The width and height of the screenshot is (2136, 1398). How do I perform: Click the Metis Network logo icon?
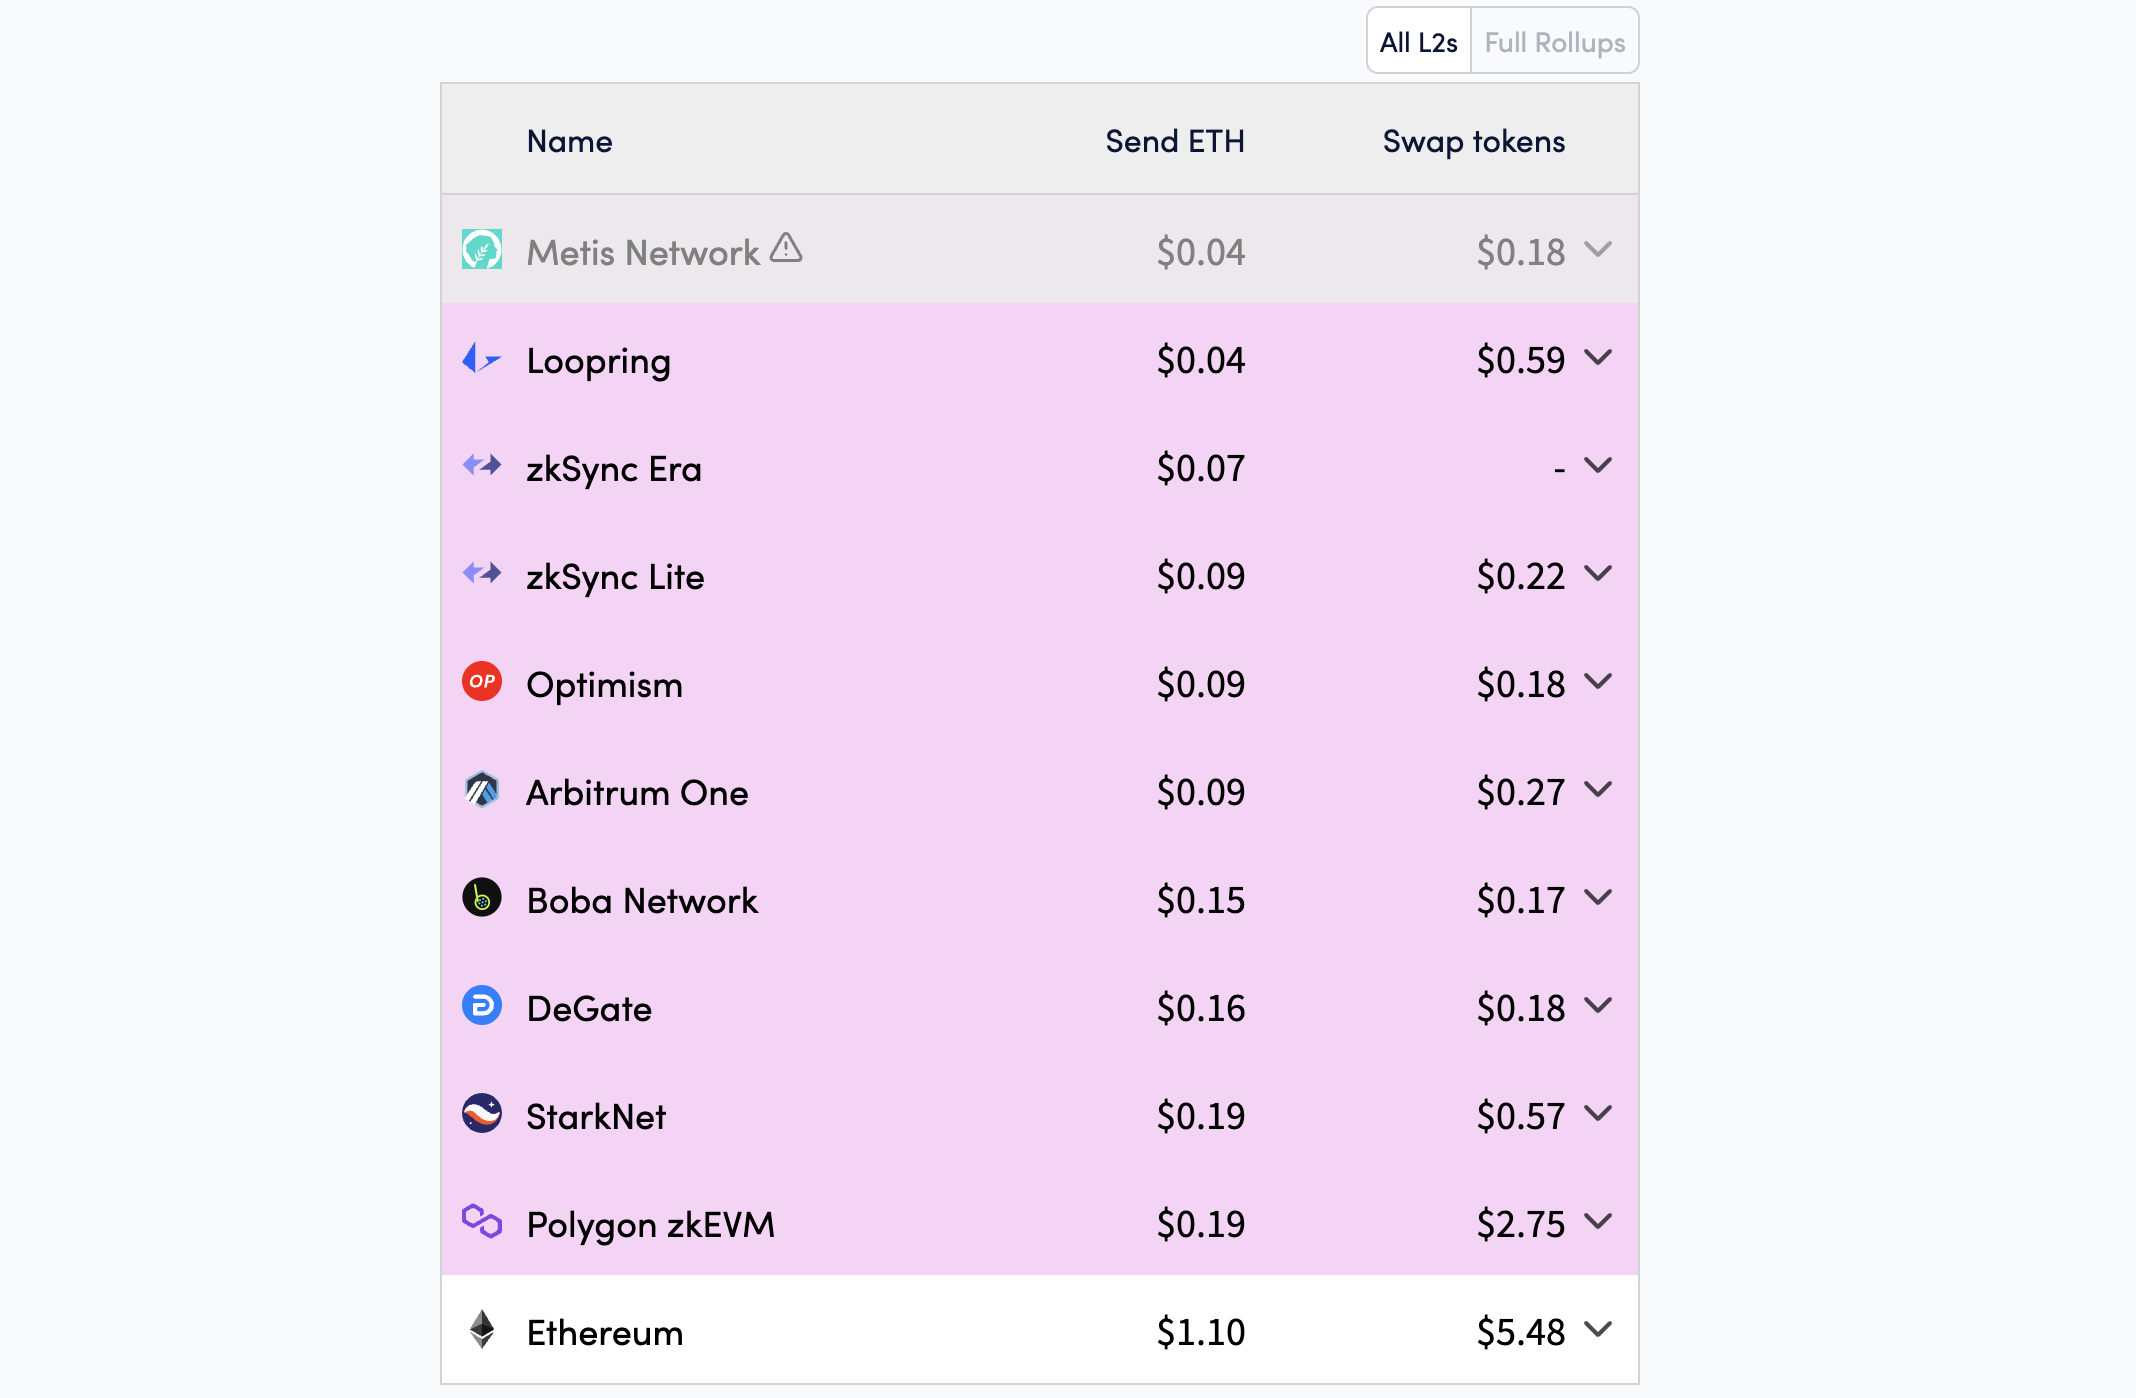pos(481,251)
